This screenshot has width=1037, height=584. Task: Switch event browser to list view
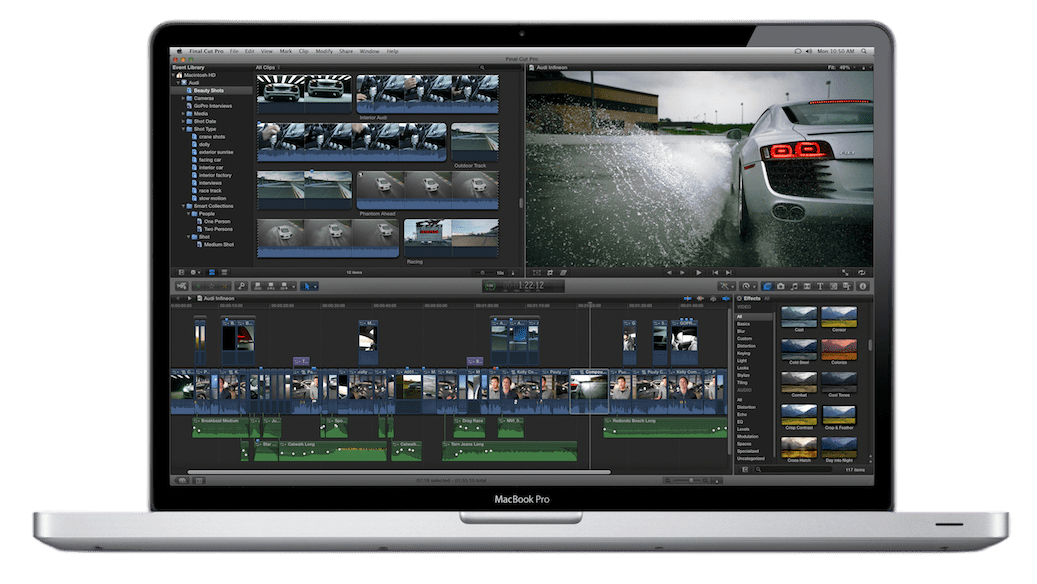[x=223, y=272]
